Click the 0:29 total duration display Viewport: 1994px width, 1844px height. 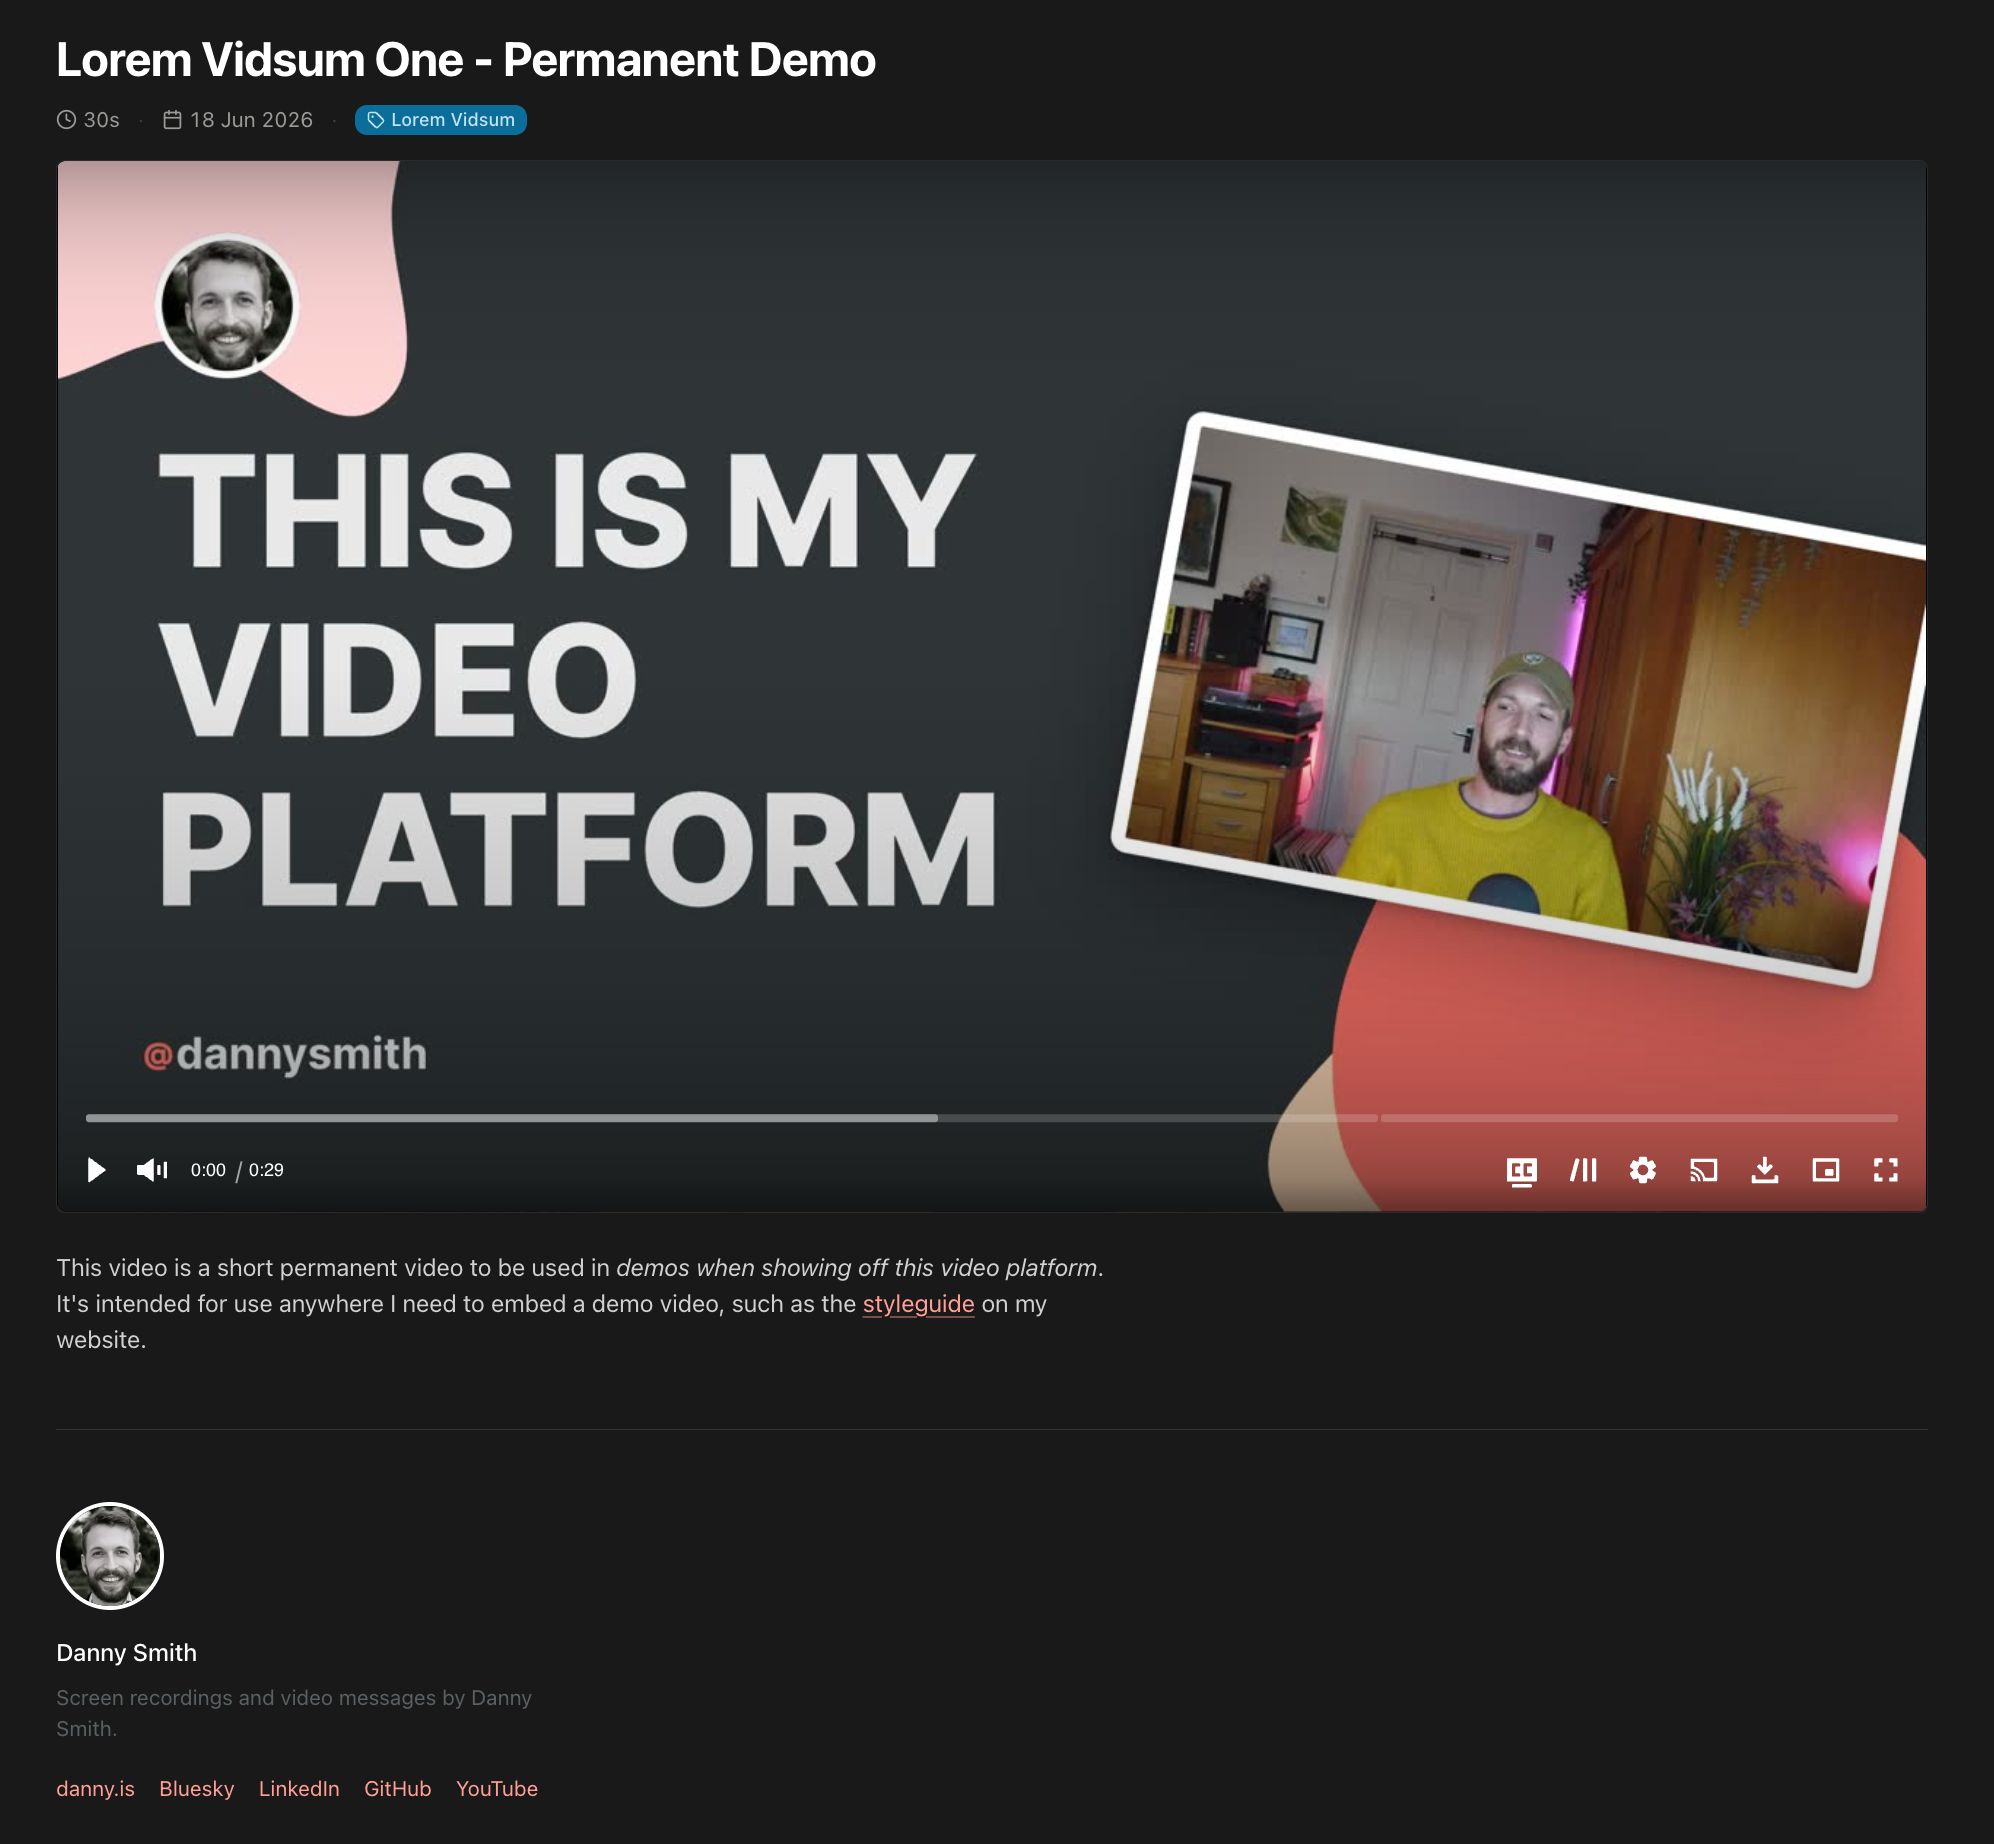click(x=266, y=1170)
